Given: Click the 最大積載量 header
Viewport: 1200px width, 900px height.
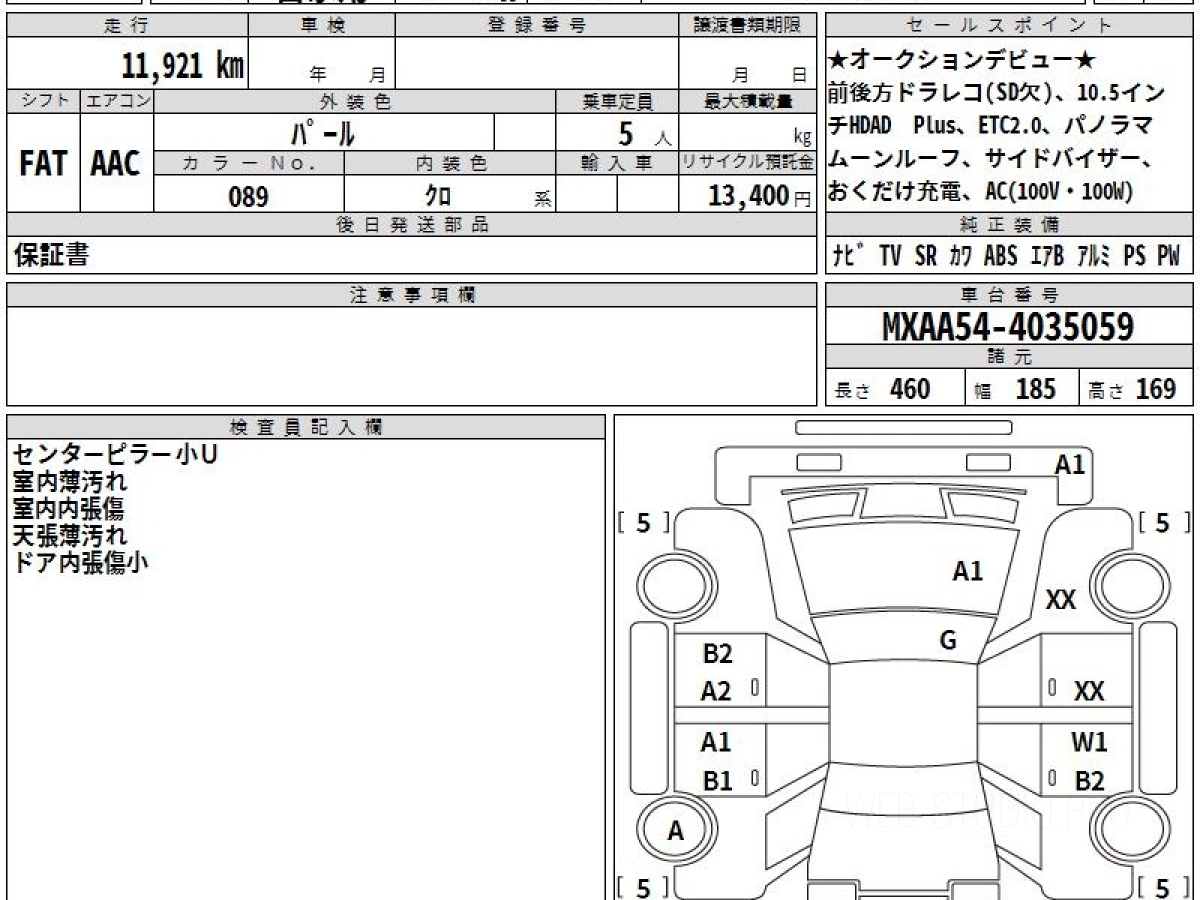Looking at the screenshot, I should [747, 101].
